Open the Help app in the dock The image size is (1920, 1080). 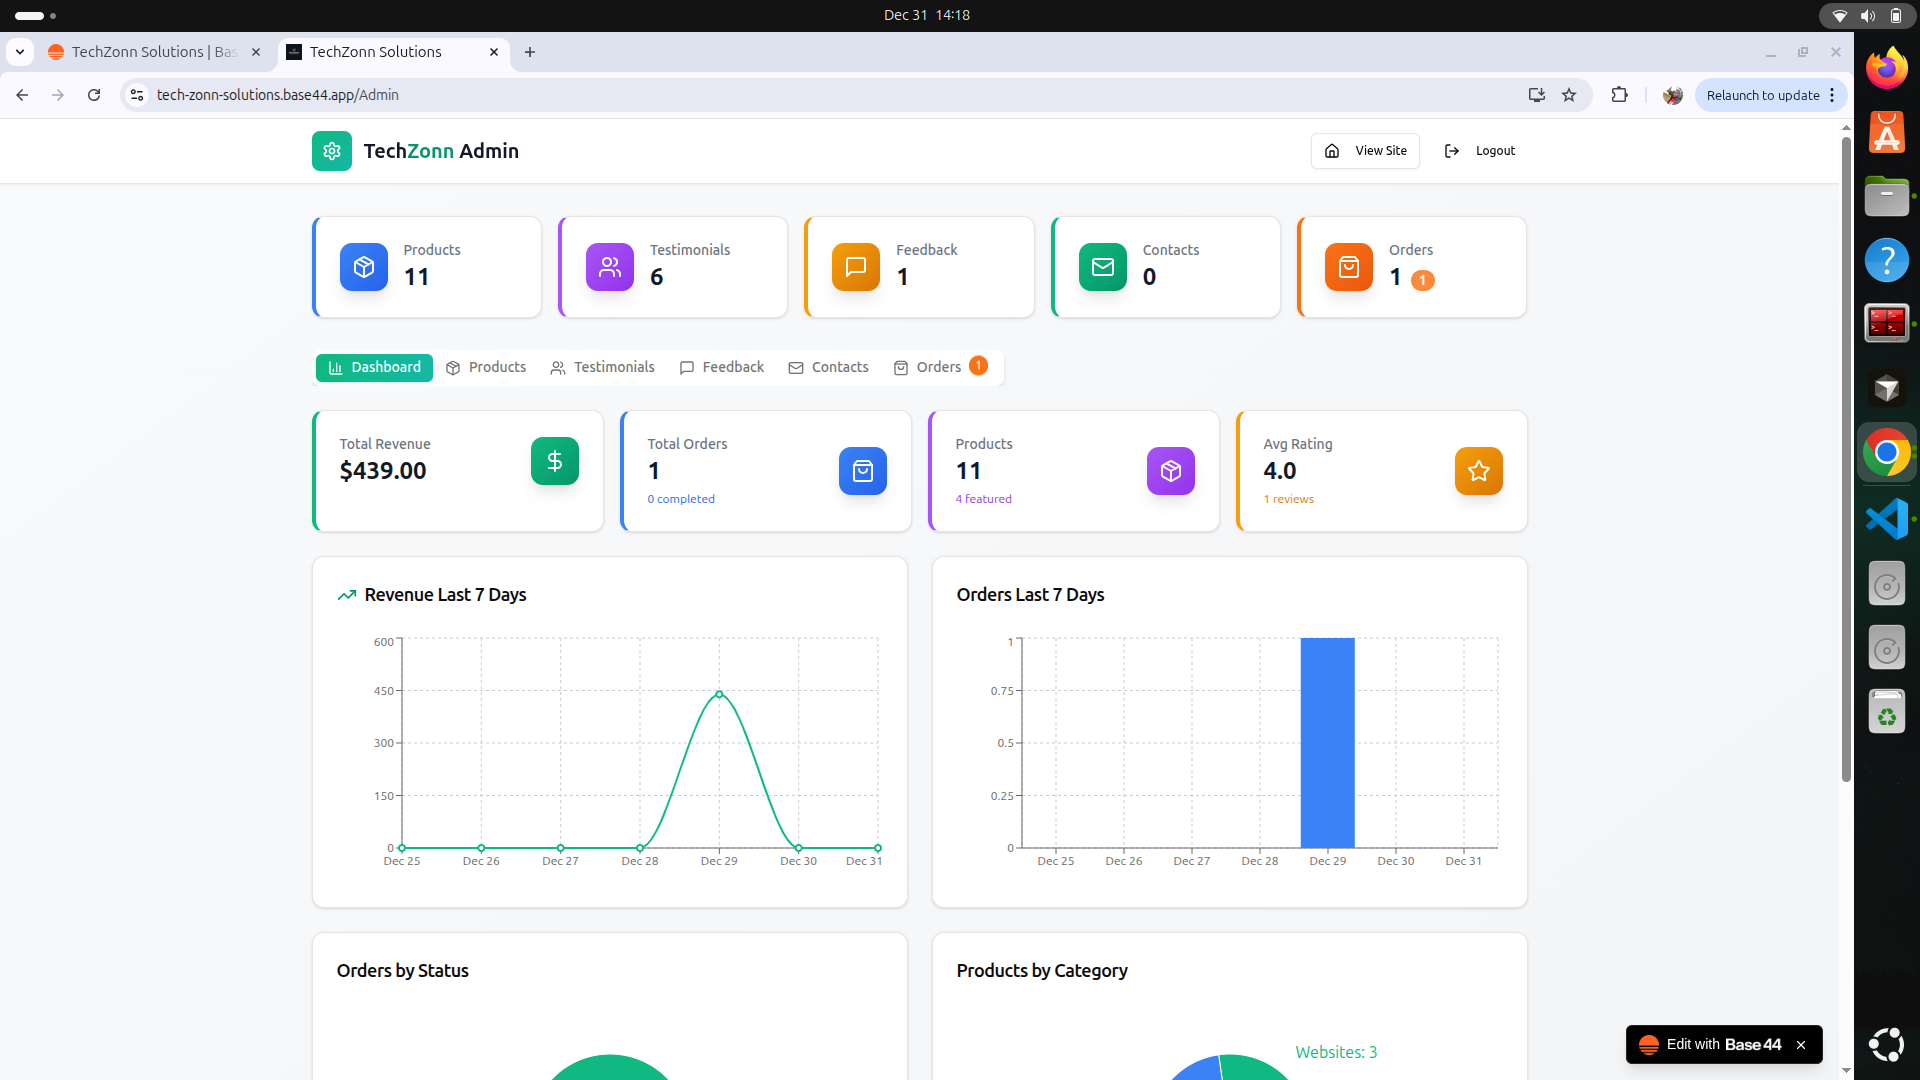1887,260
